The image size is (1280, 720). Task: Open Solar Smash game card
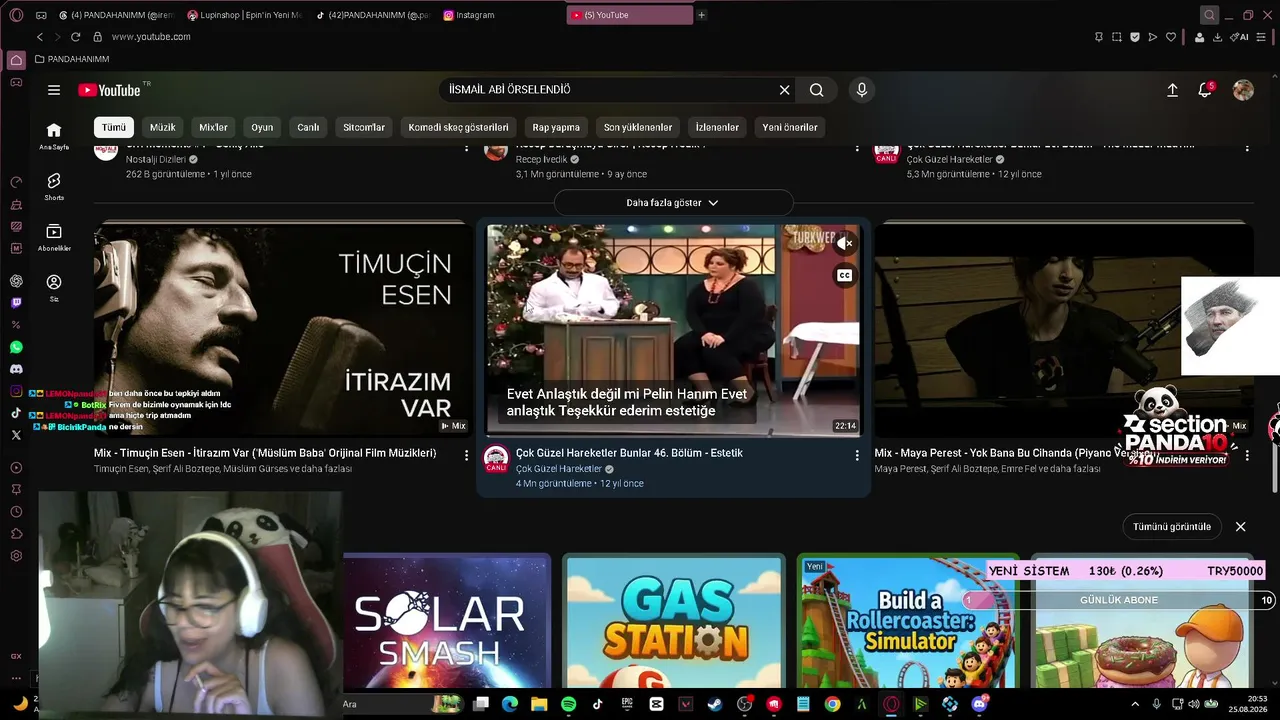pyautogui.click(x=447, y=621)
